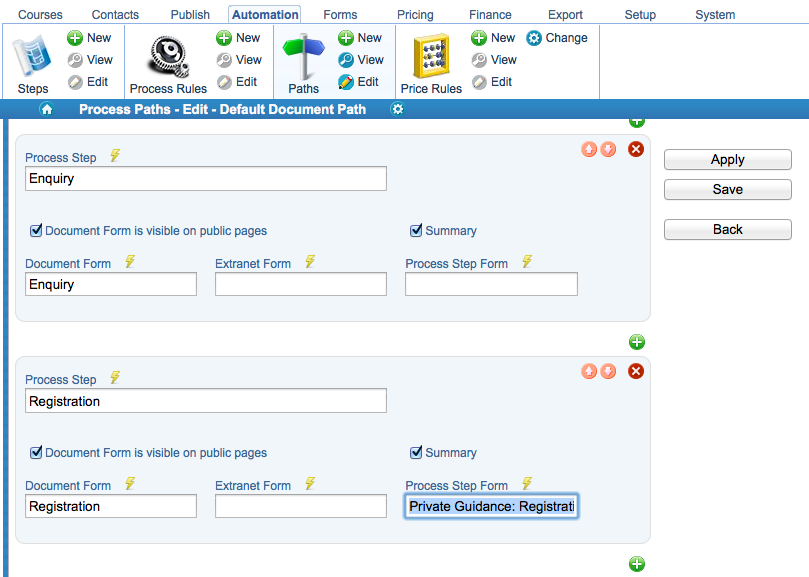809x577 pixels.
Task: Move the Registration step down
Action: [x=608, y=371]
